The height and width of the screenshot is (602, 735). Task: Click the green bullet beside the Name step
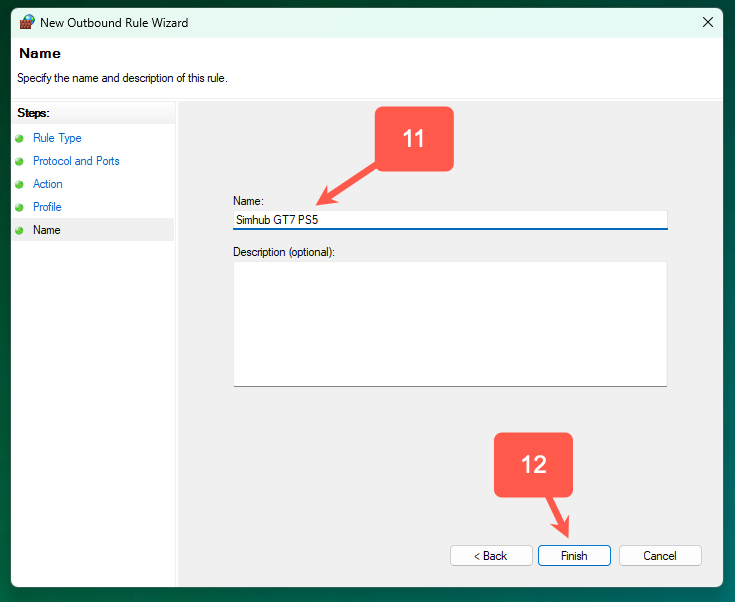tap(19, 230)
